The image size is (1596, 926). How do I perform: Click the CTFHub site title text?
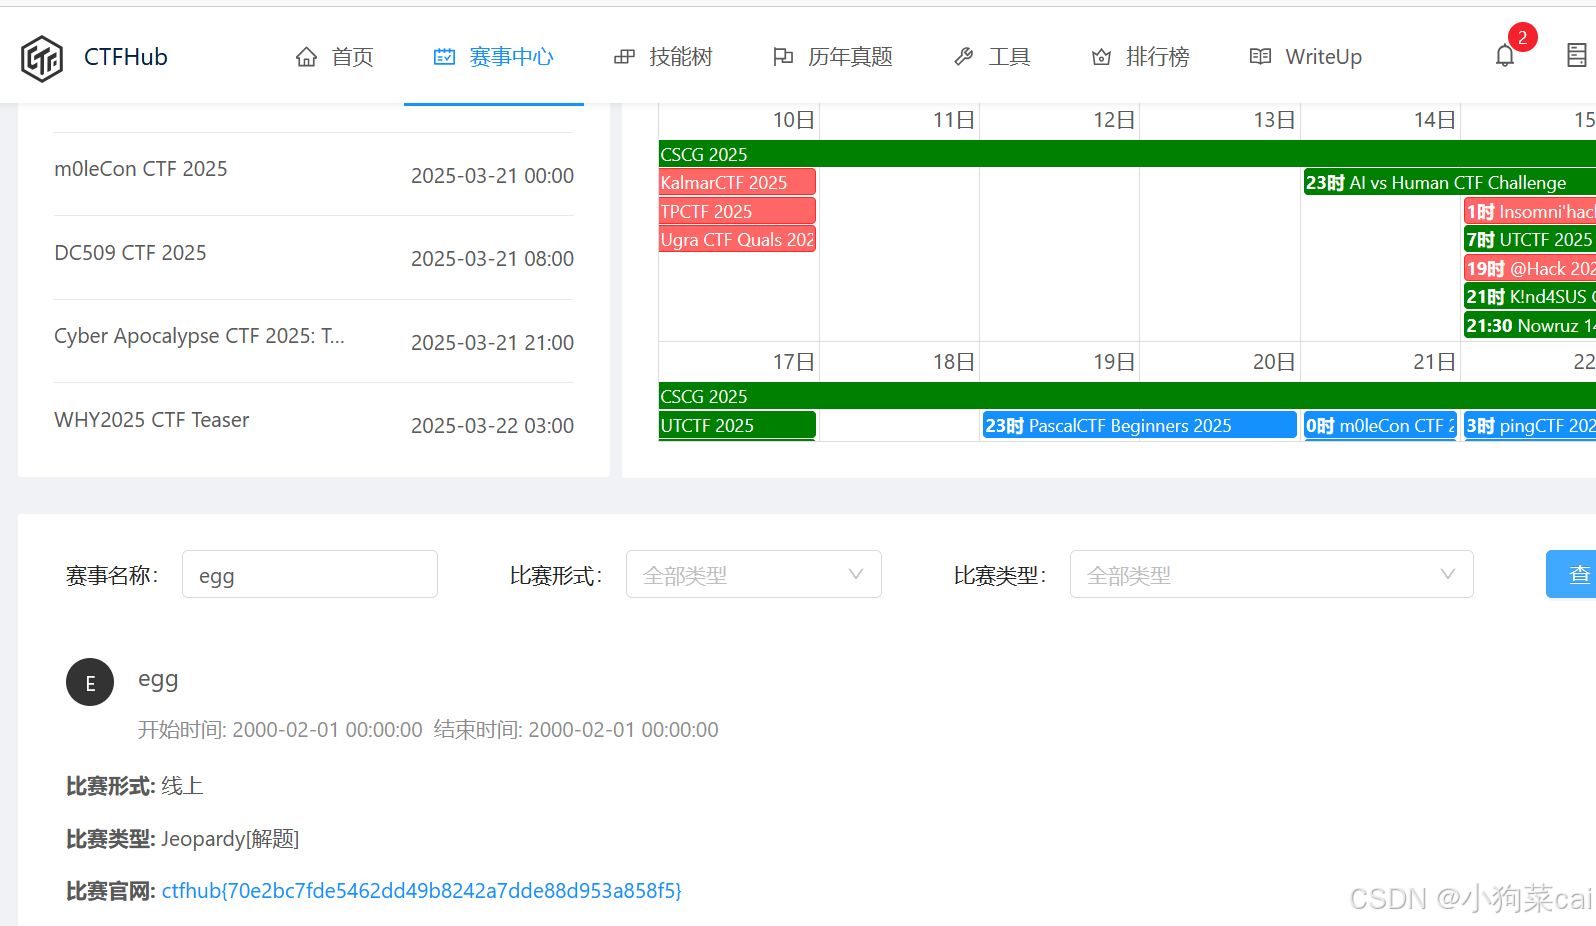click(x=126, y=57)
